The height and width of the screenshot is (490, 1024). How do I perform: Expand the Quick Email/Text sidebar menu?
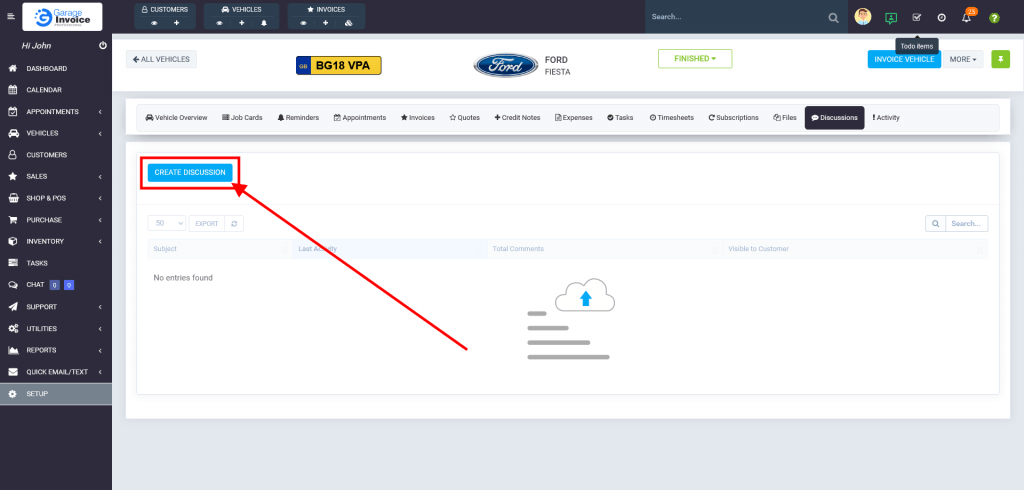tap(56, 372)
